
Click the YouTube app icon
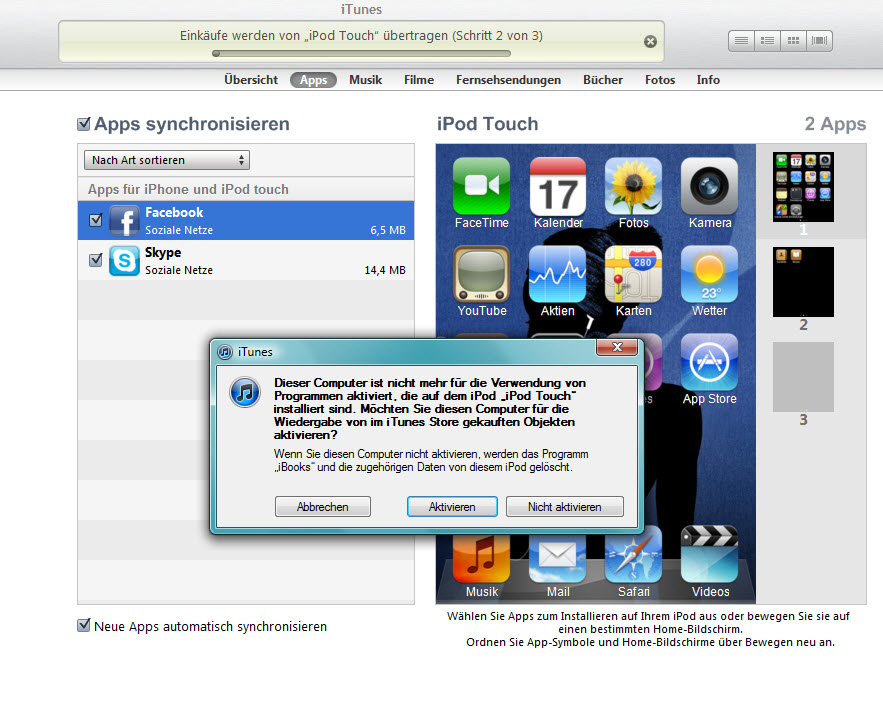click(481, 274)
